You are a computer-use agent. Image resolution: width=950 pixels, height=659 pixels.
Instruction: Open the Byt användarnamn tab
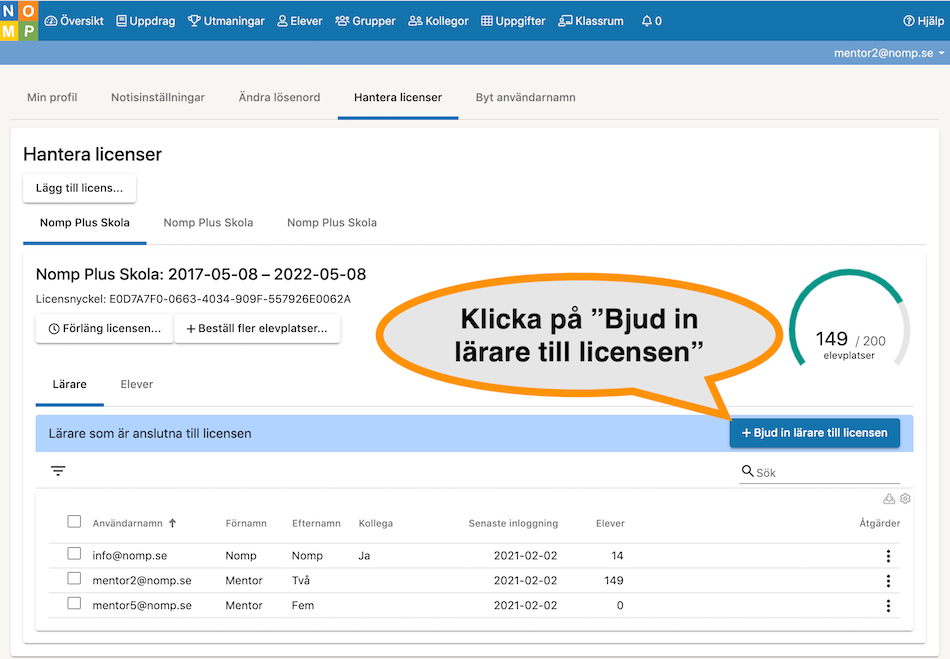tap(525, 98)
